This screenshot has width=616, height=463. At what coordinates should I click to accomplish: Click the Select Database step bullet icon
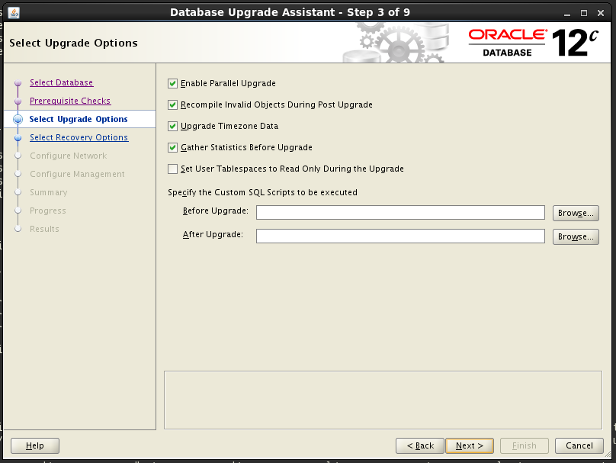[x=18, y=83]
